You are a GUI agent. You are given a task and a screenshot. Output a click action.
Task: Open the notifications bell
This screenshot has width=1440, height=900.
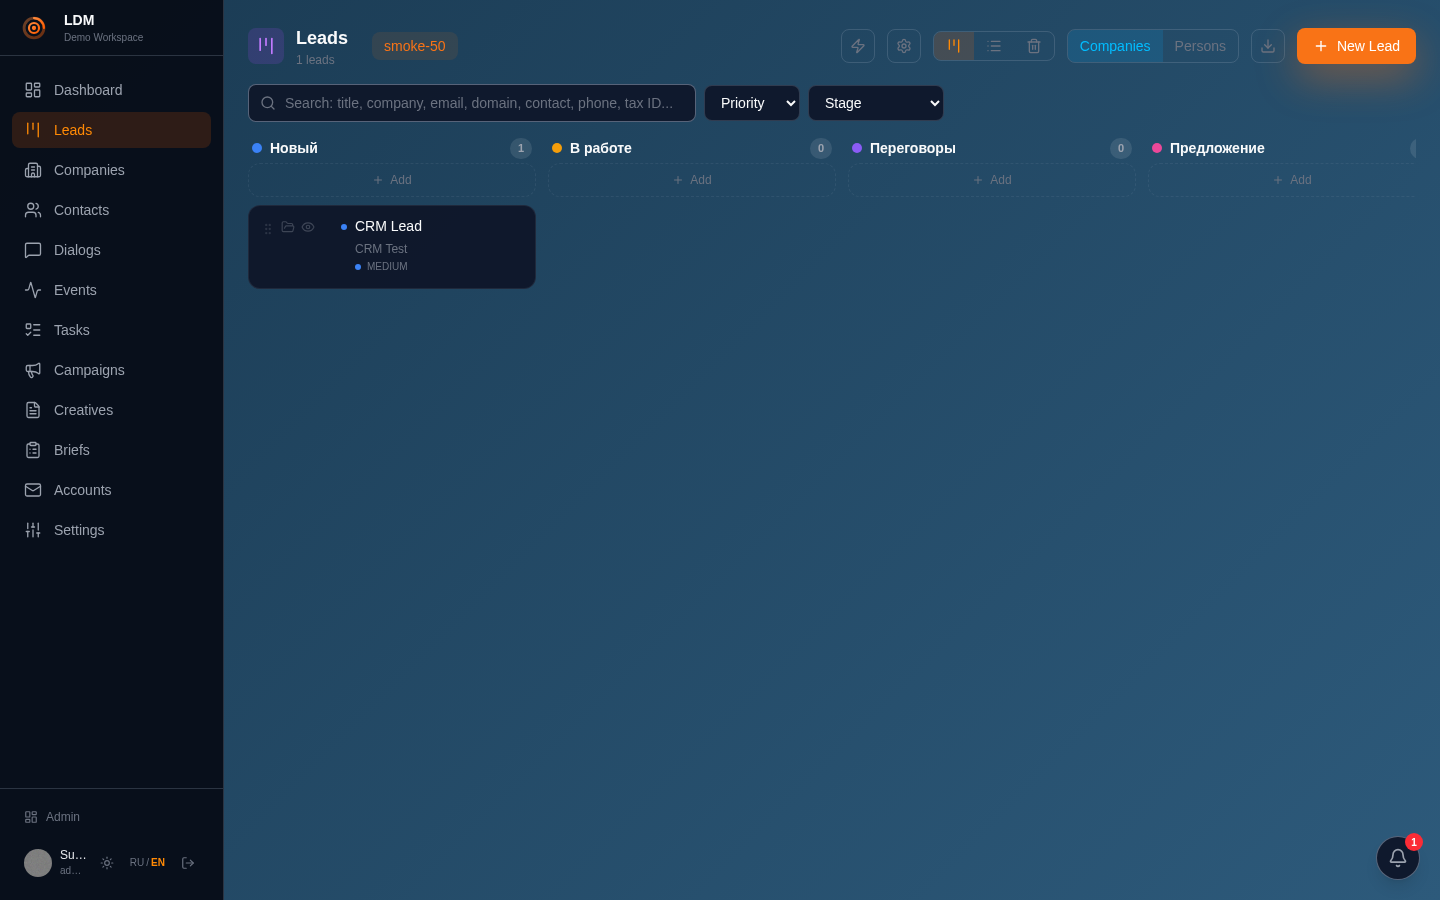tap(1398, 858)
